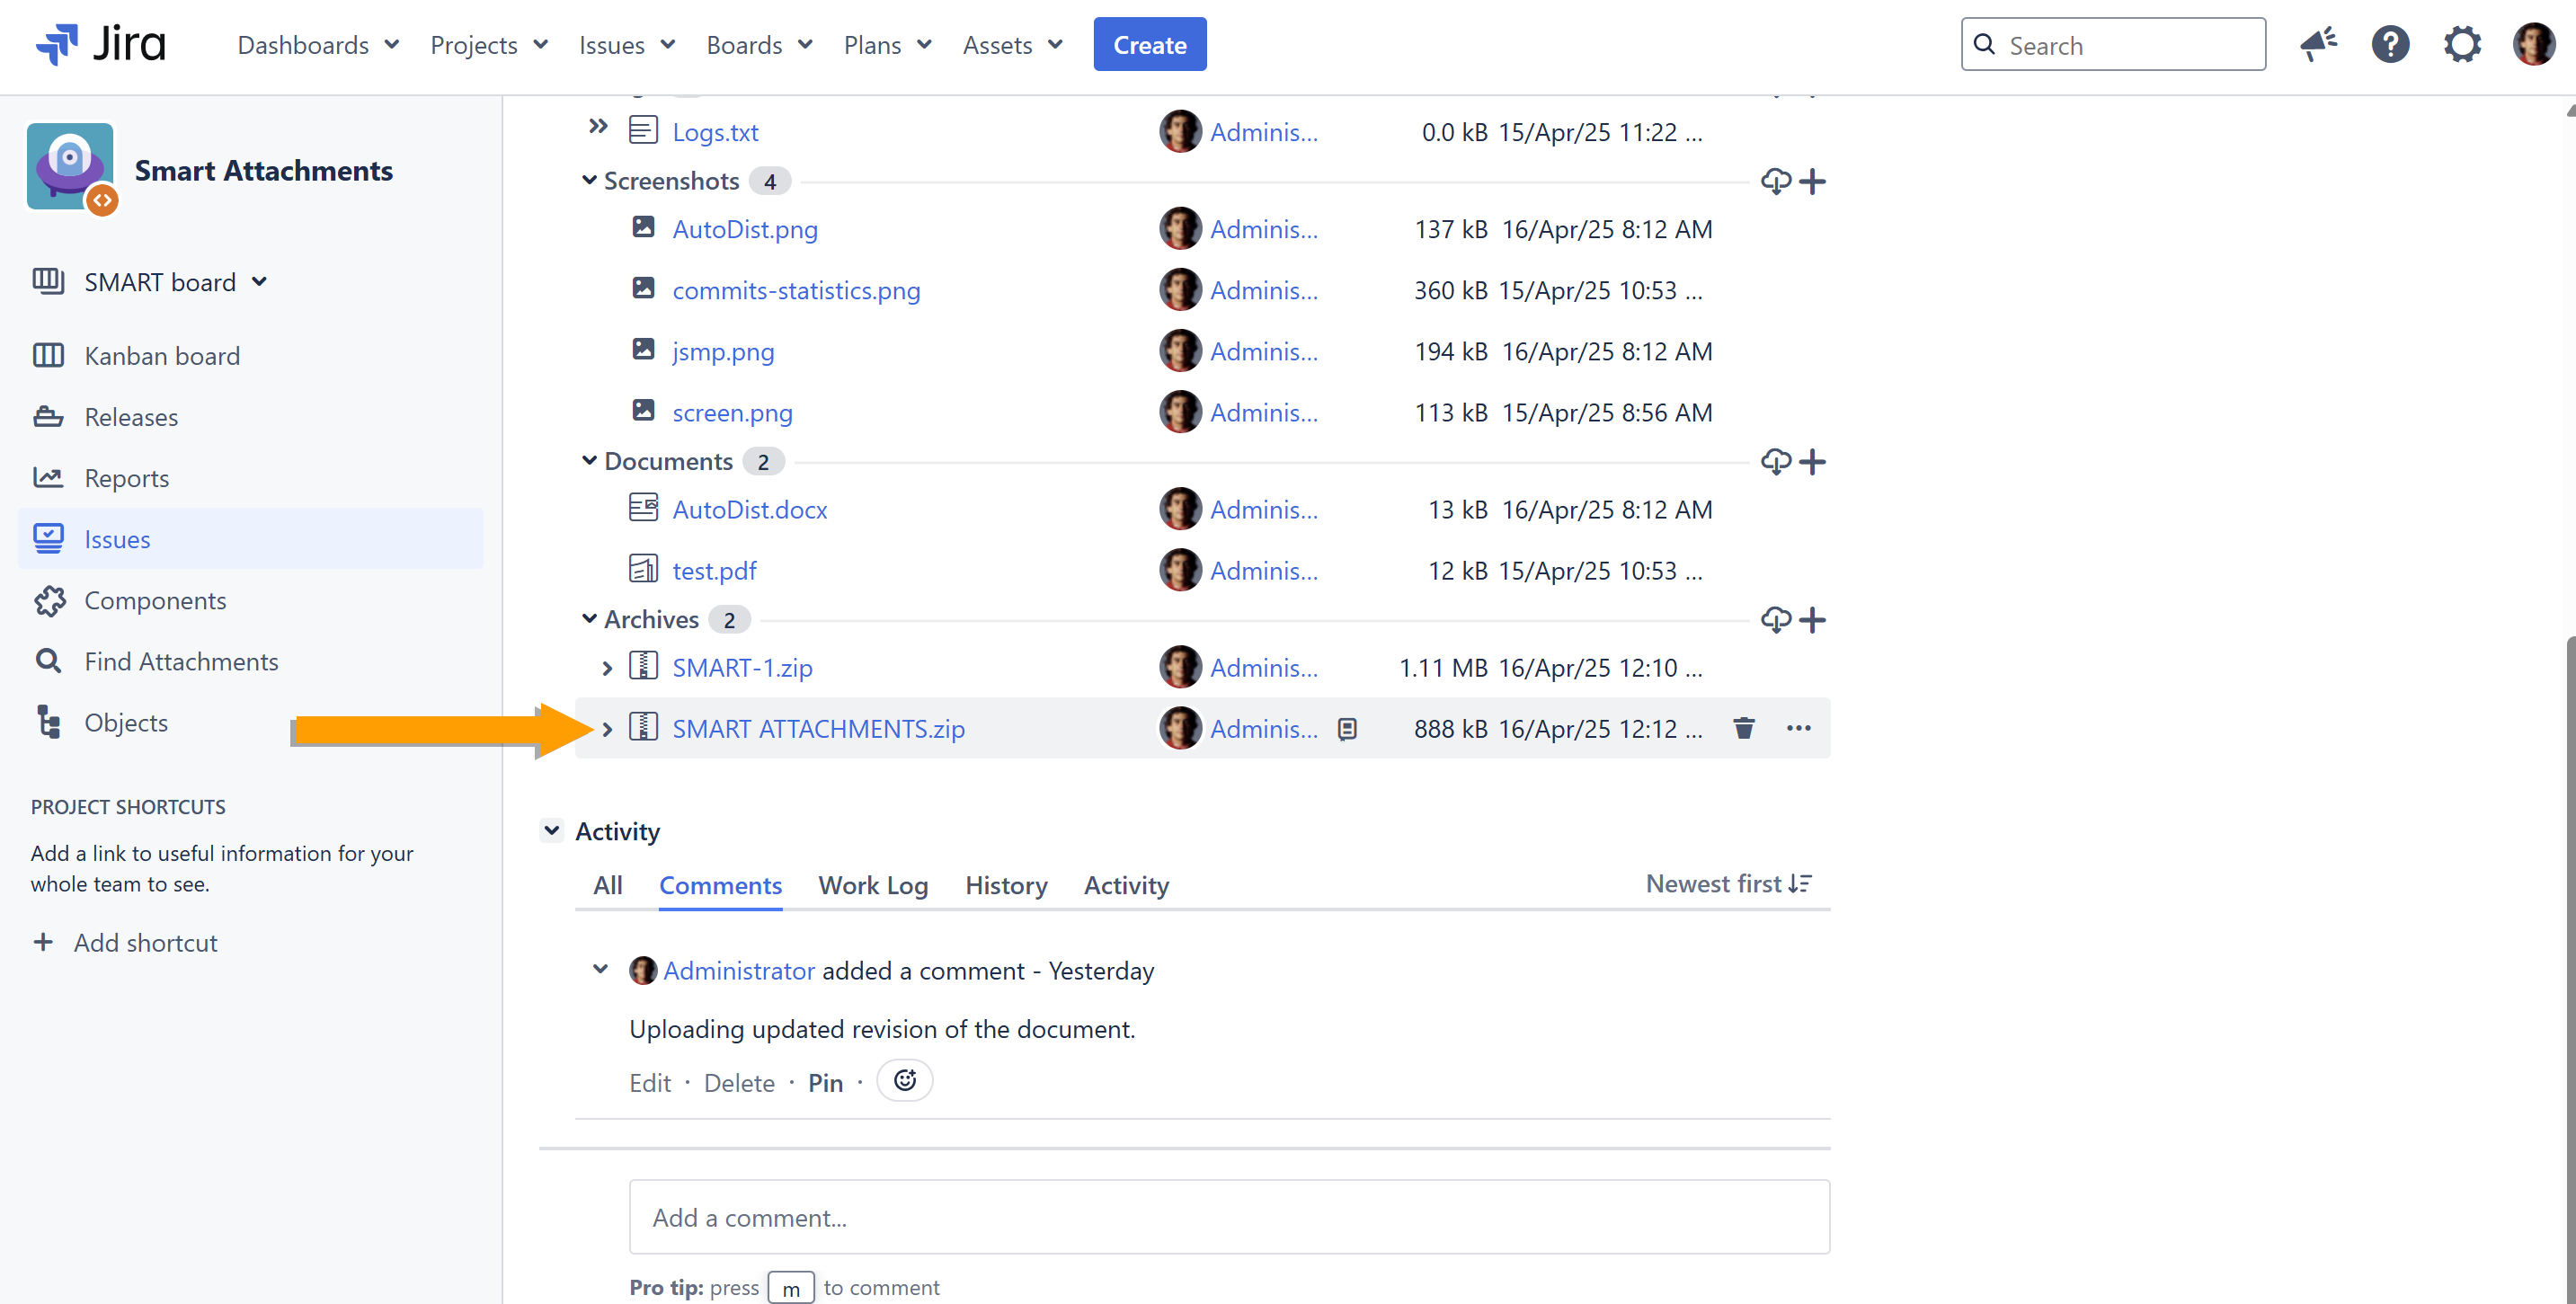View comment icon on SMART ATTACHMENTS.zip
This screenshot has height=1304, width=2576.
tap(1347, 729)
